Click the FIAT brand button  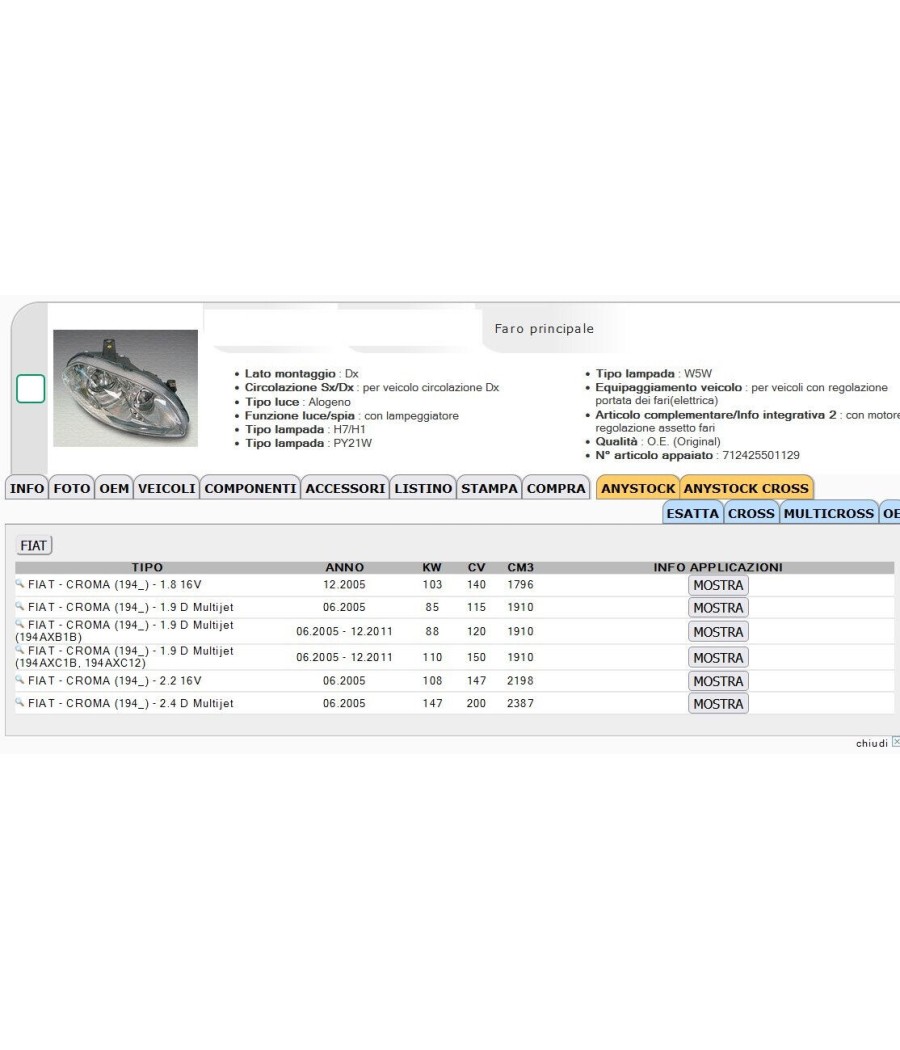click(33, 545)
